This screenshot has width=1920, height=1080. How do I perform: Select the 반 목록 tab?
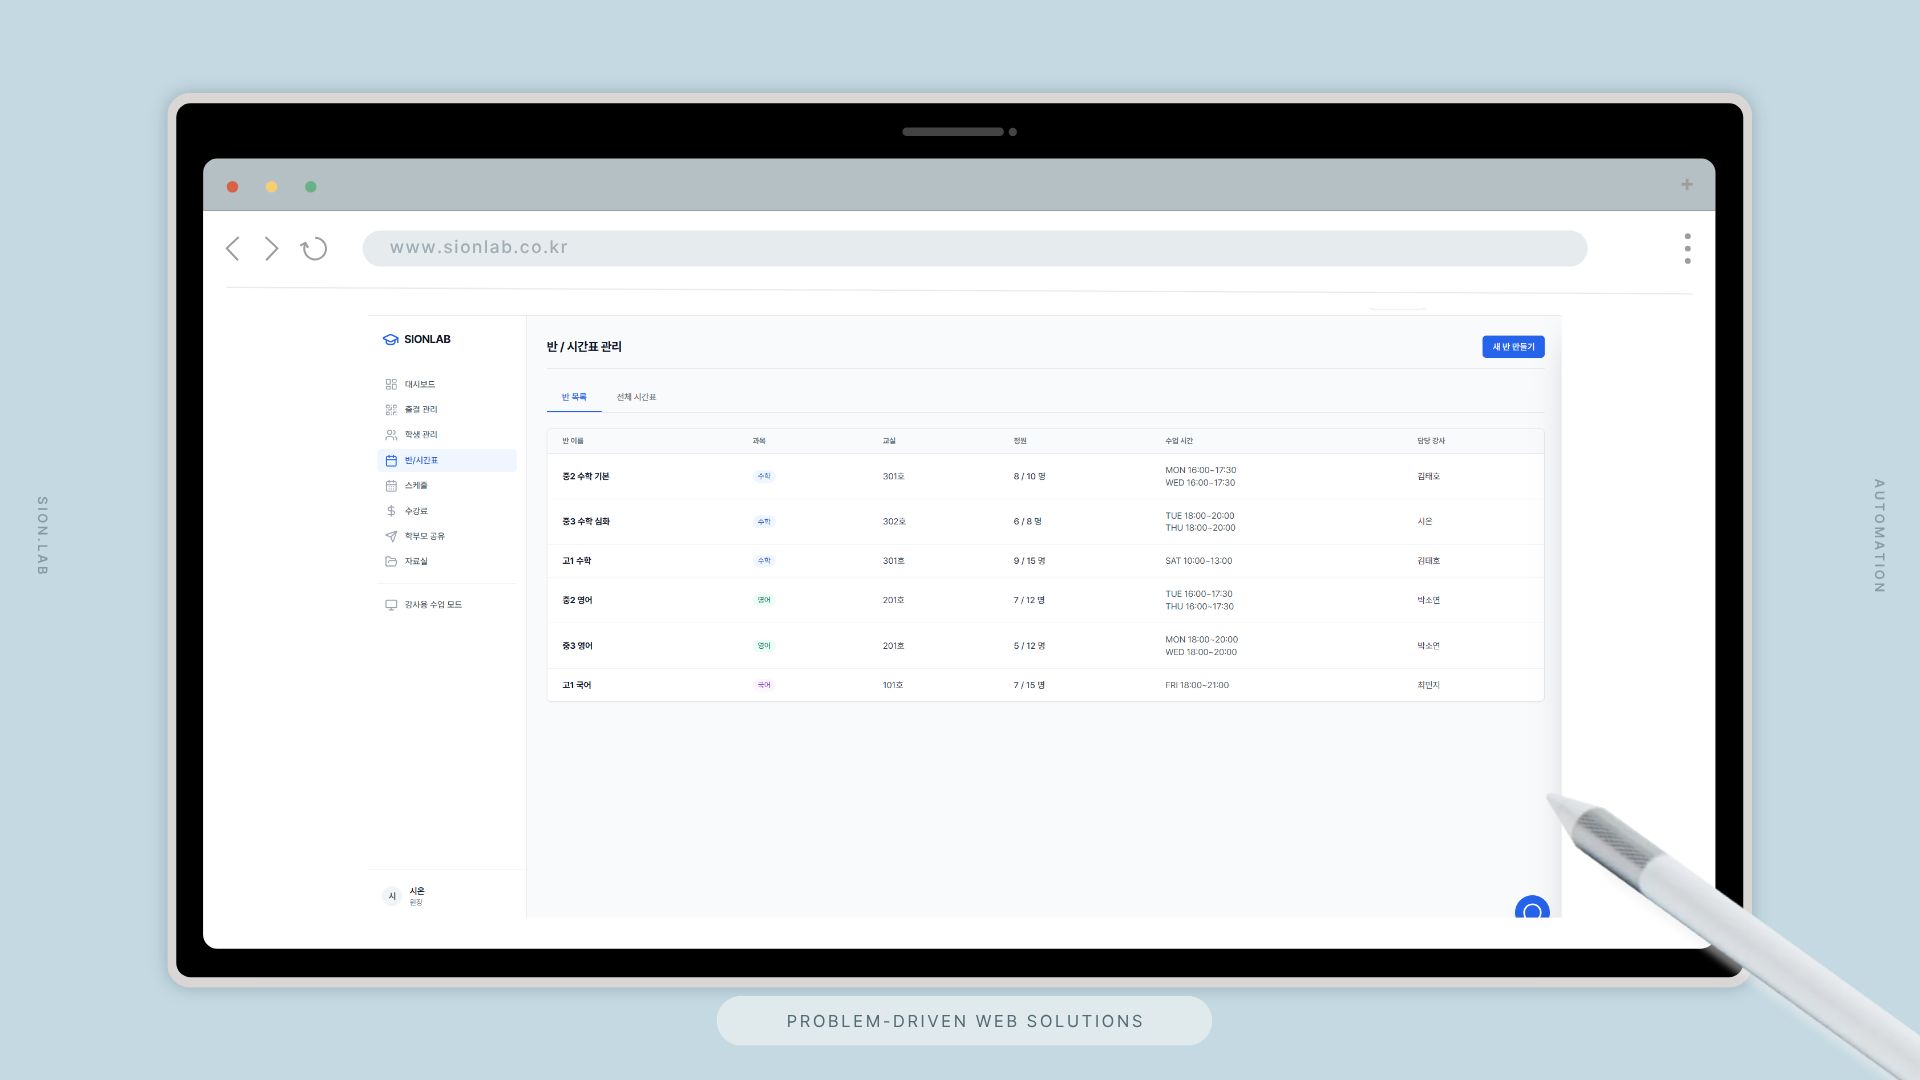(x=574, y=398)
